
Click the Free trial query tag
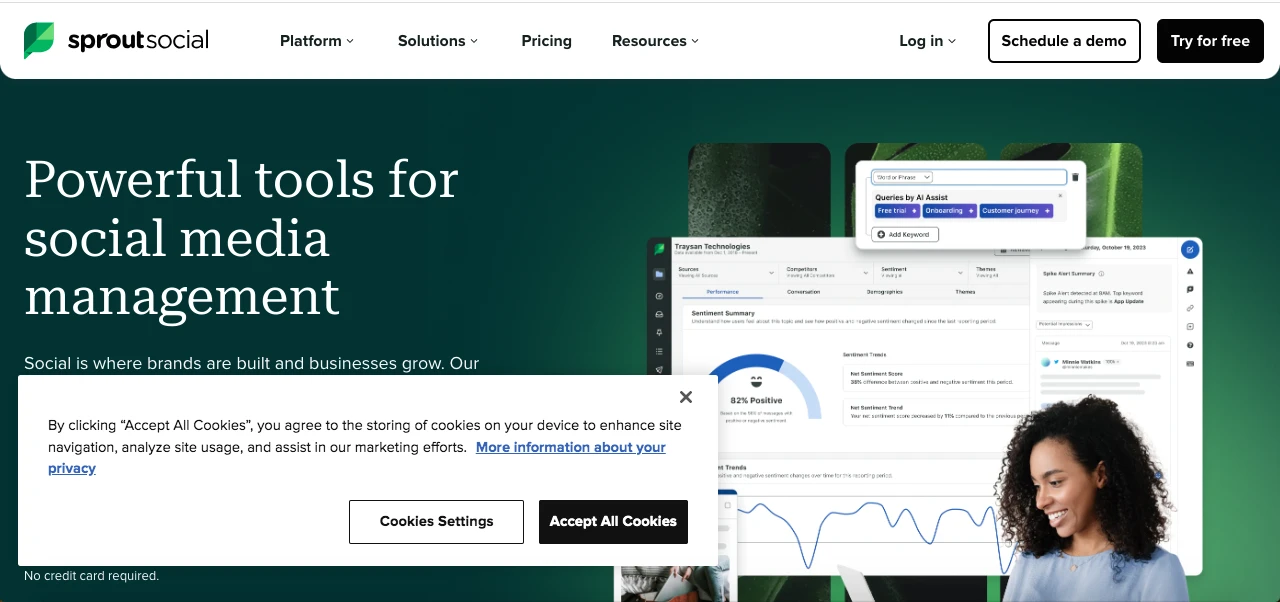[895, 210]
